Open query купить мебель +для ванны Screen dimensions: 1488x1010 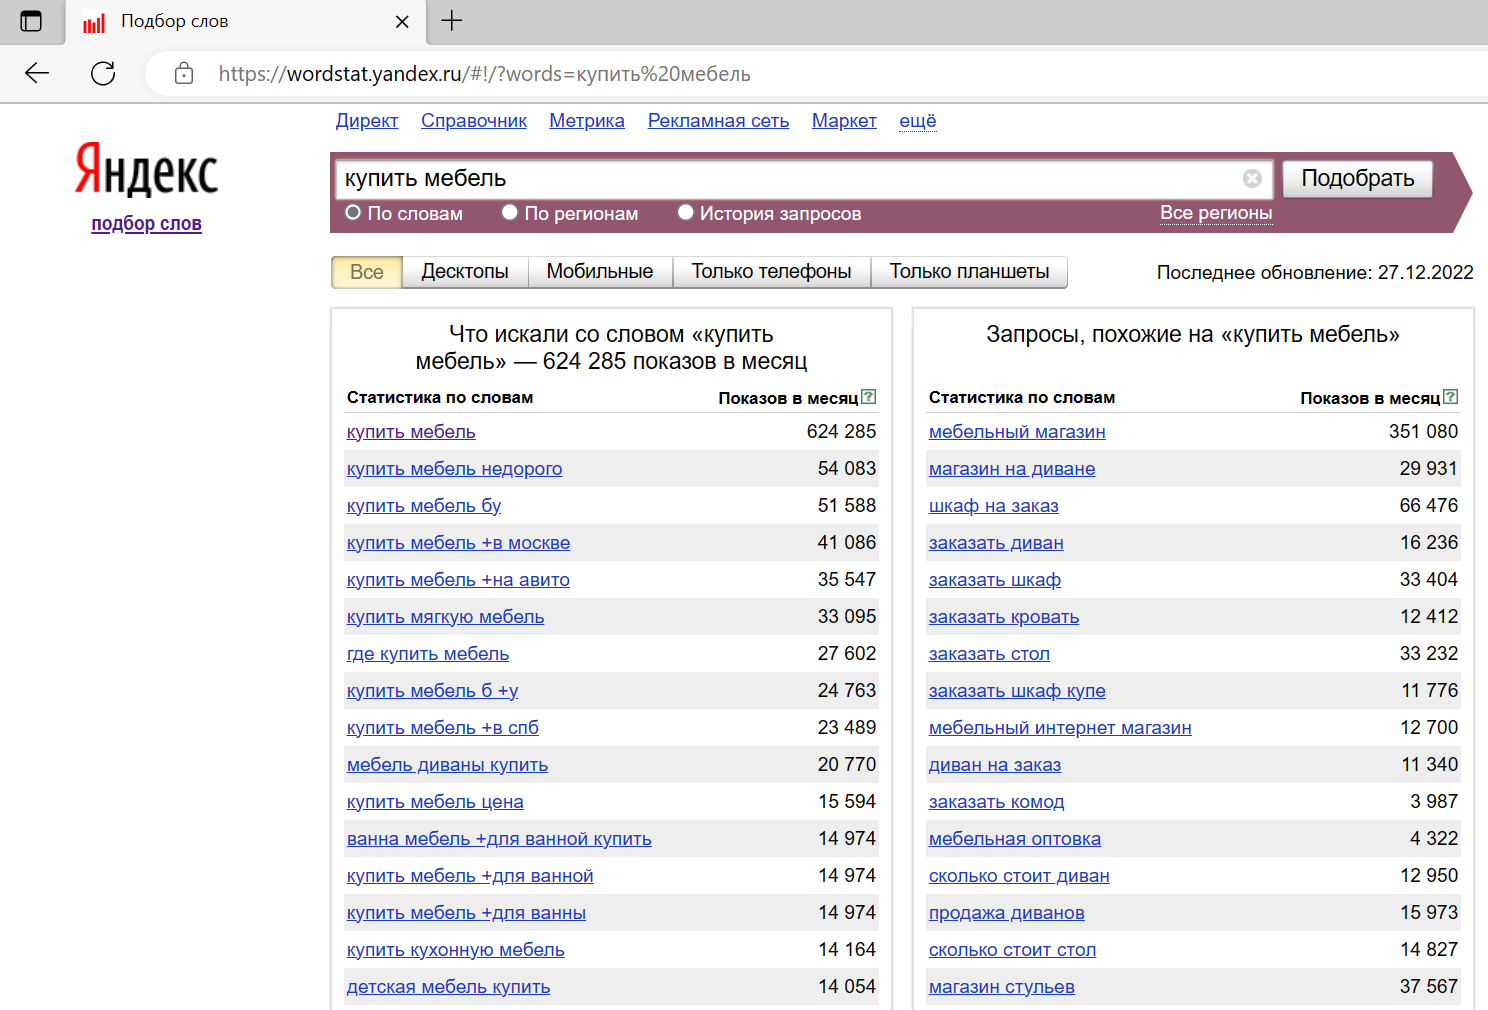click(x=466, y=913)
